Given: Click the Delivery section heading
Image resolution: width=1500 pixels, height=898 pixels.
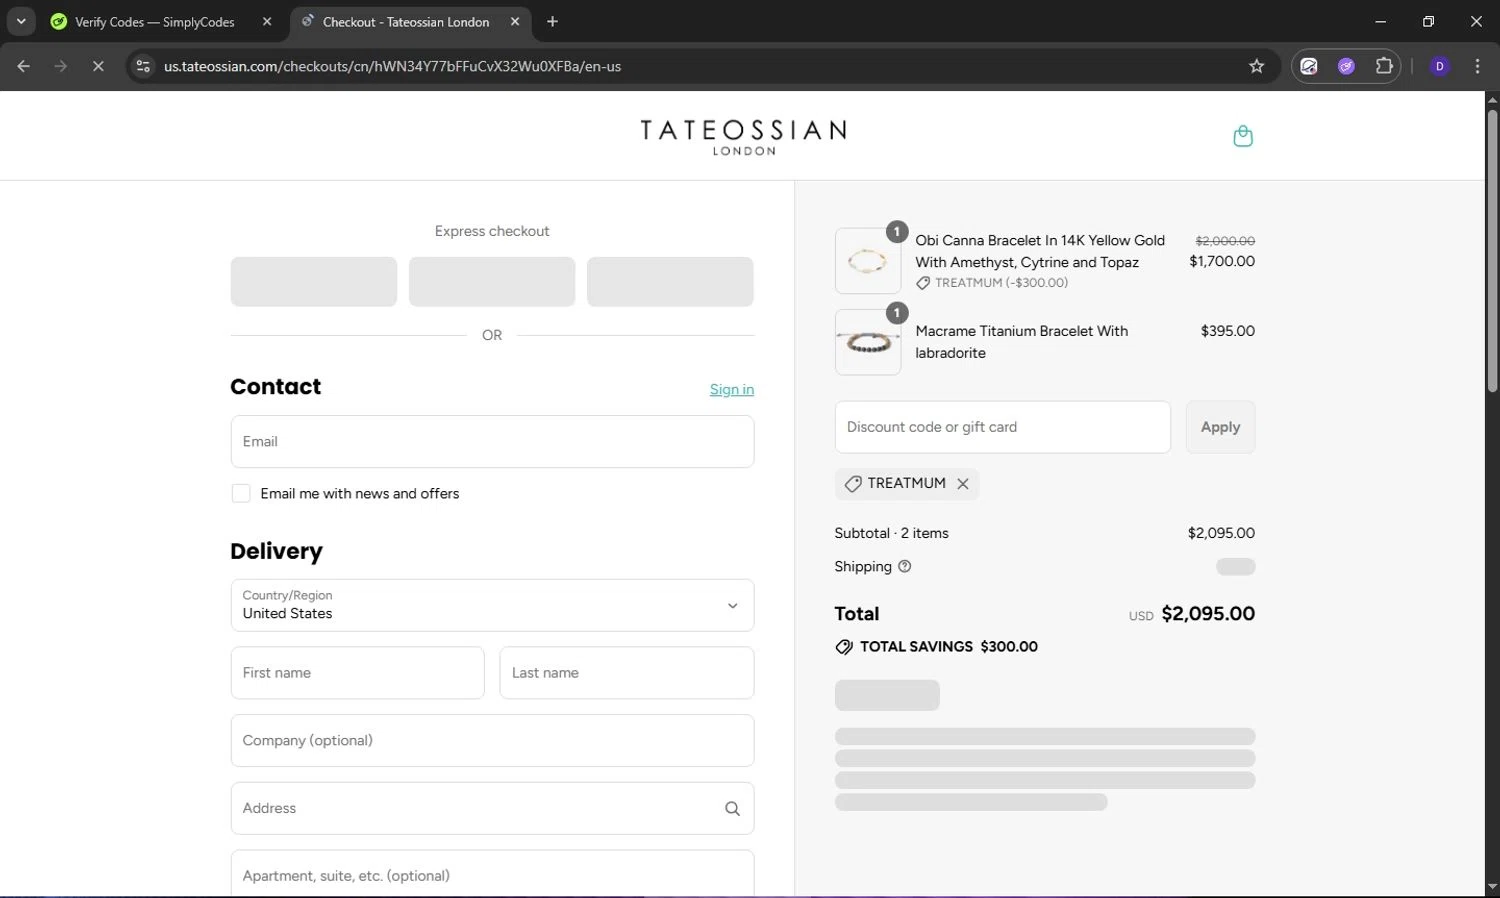Looking at the screenshot, I should [276, 551].
